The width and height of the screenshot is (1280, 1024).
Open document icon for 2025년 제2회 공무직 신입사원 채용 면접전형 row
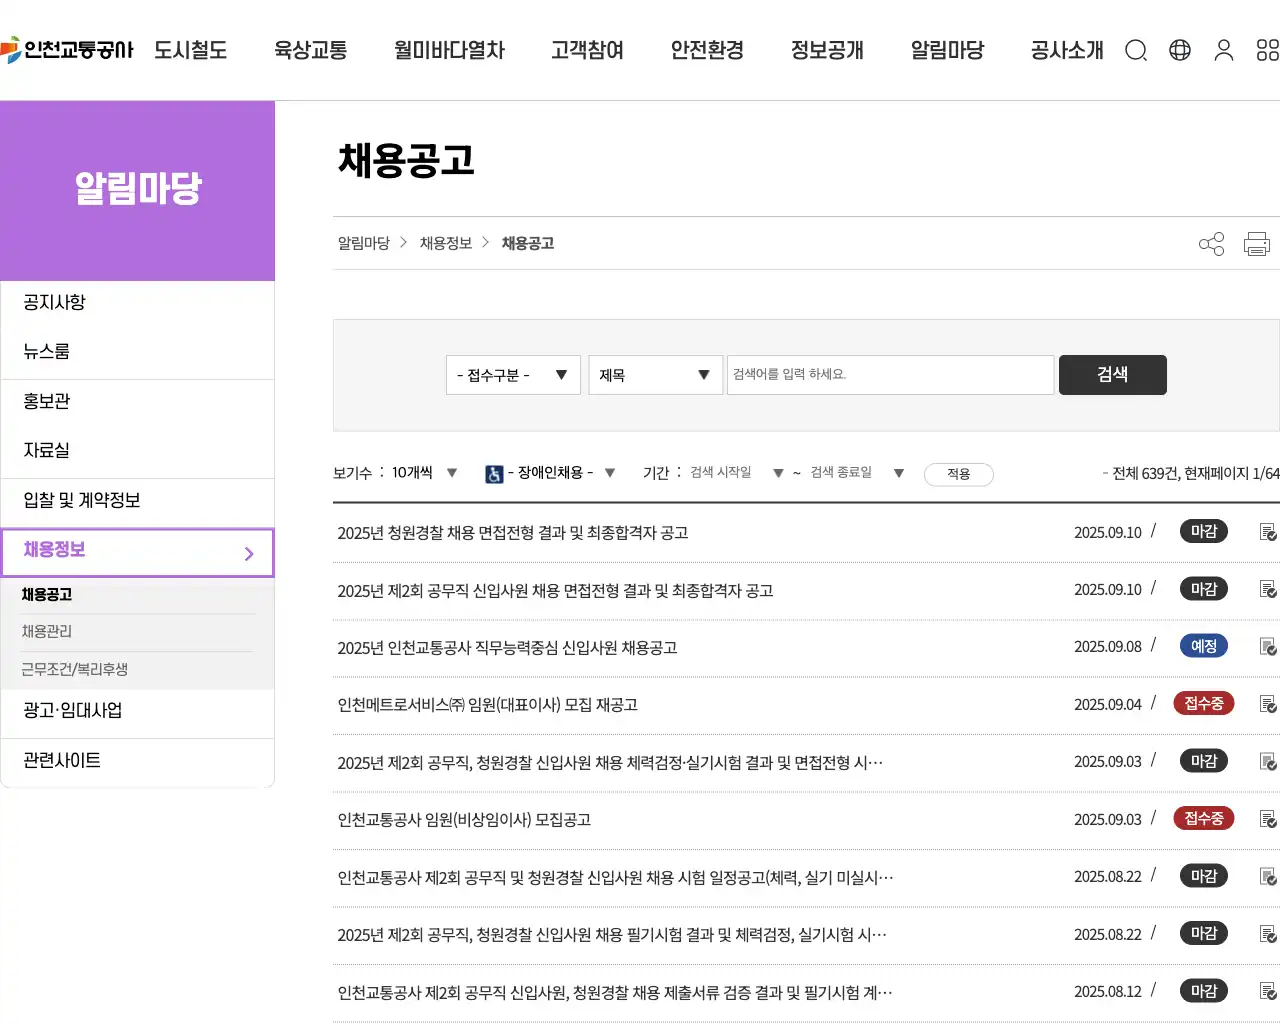pyautogui.click(x=1268, y=590)
